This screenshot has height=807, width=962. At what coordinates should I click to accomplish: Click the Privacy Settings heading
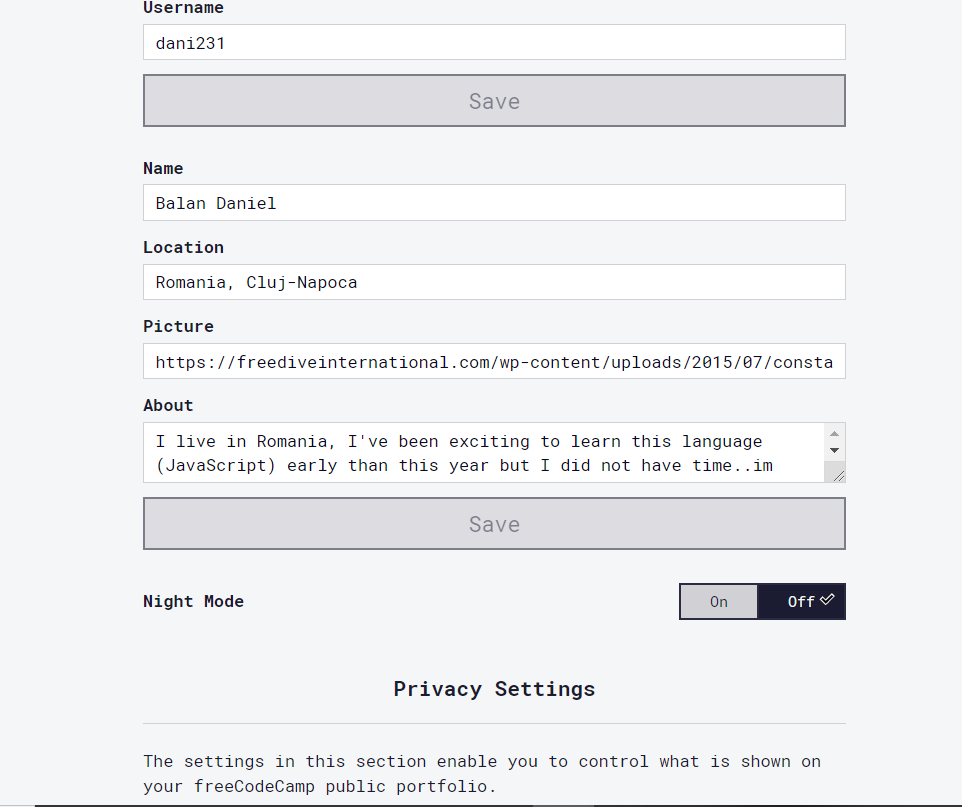point(494,689)
